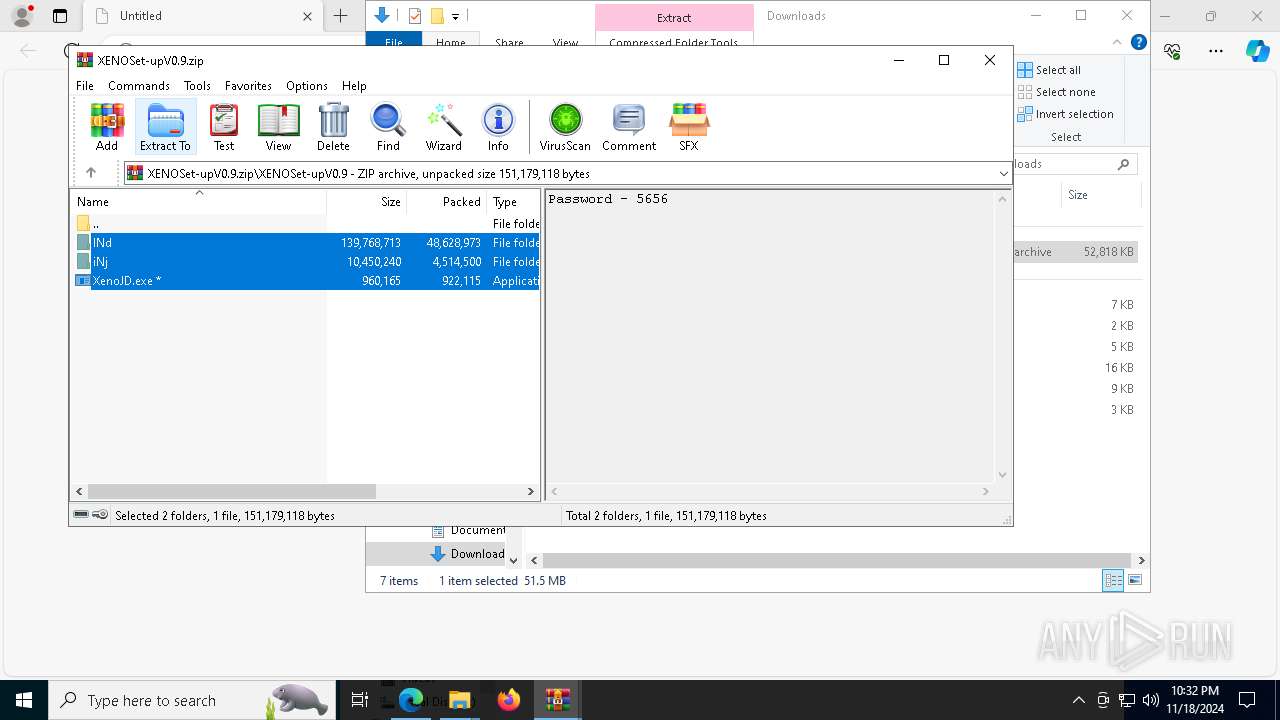Open new tab with plus button

point(340,16)
